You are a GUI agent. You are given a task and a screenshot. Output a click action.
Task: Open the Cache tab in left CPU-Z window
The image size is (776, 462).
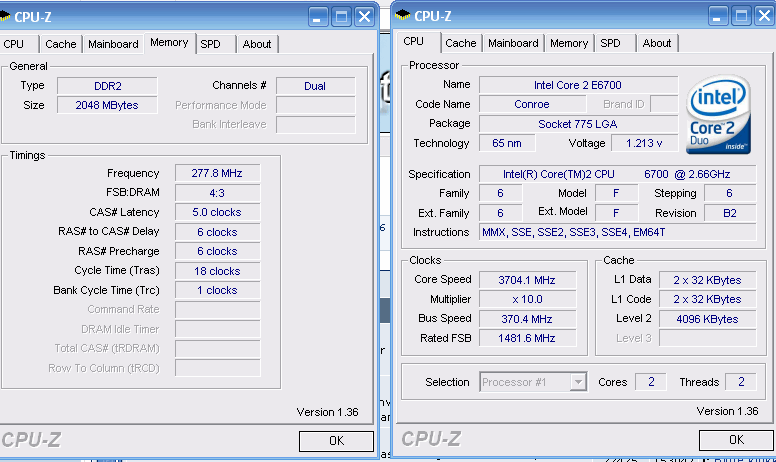(x=61, y=44)
